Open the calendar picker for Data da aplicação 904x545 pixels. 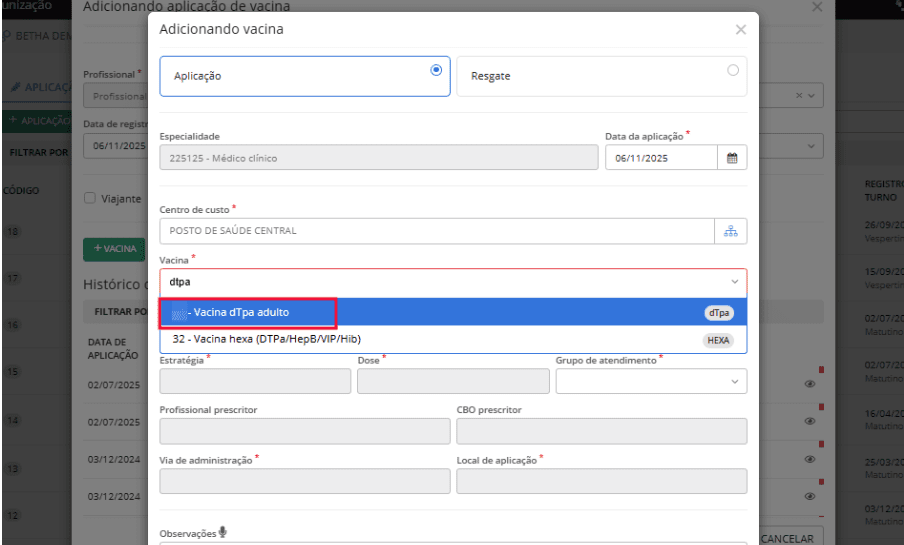pyautogui.click(x=731, y=158)
